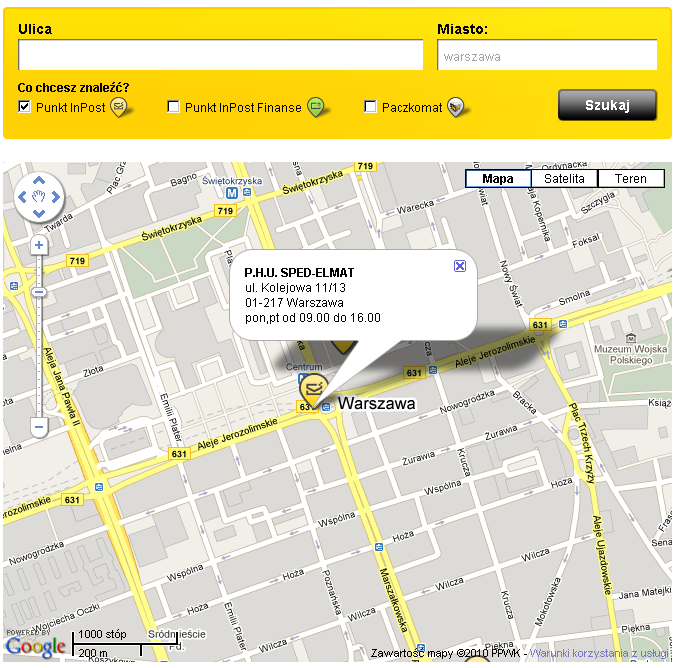The image size is (679, 668).
Task: Click the hand icon in pan control
Action: click(39, 195)
